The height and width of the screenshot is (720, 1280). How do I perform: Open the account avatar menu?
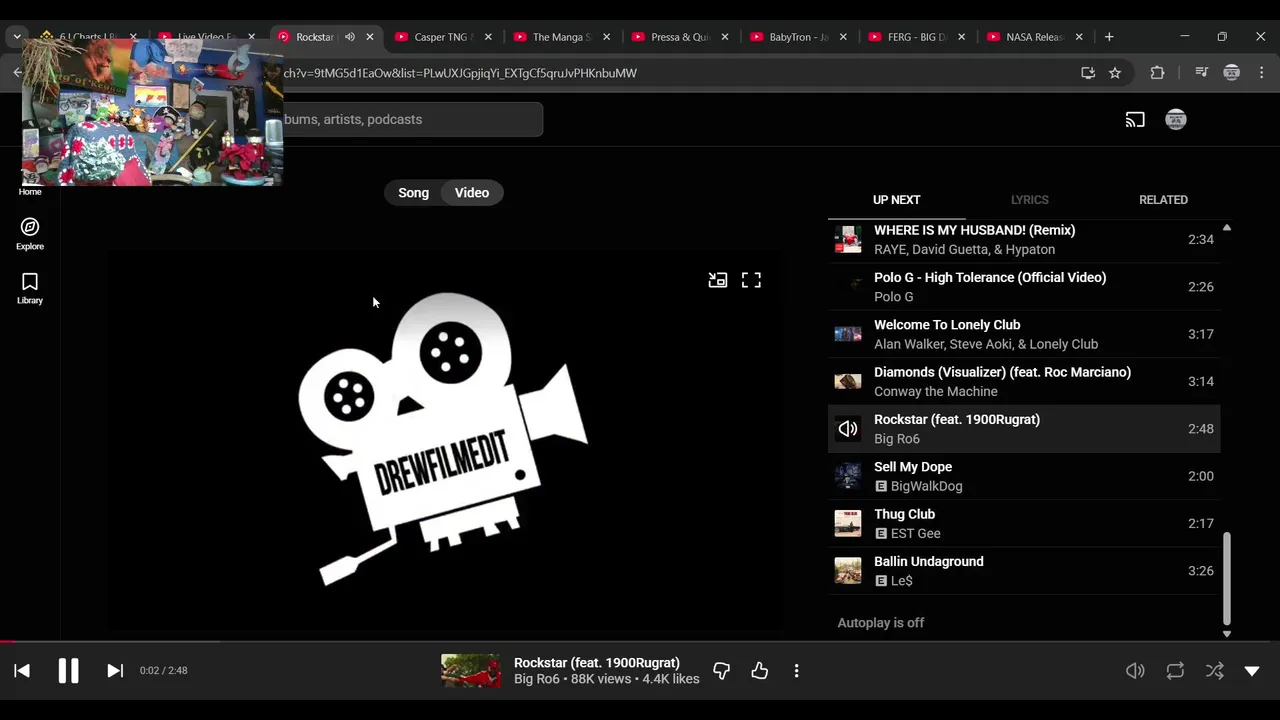coord(1176,120)
